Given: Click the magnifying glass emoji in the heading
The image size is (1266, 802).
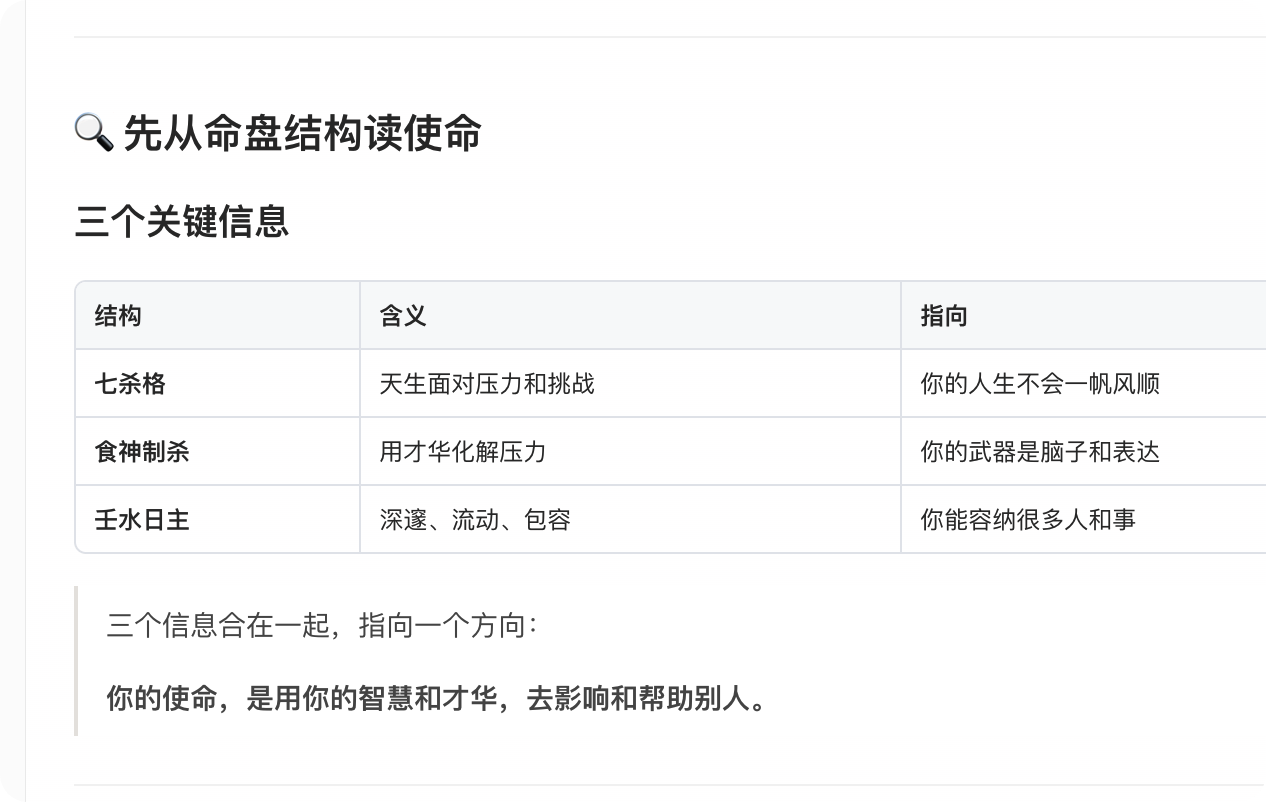Looking at the screenshot, I should point(94,133).
